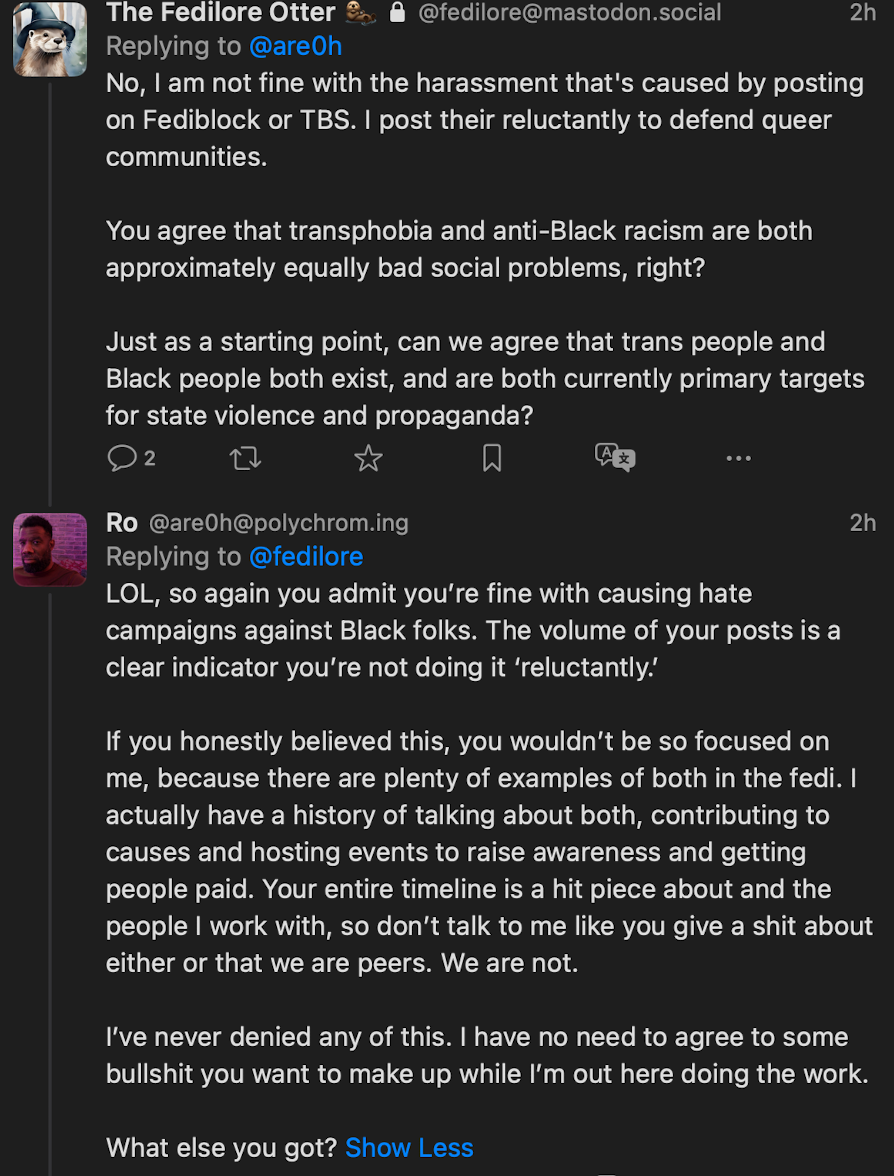Open the @fedilore@mastodon.social handle
This screenshot has height=1176, width=894.
[x=569, y=13]
